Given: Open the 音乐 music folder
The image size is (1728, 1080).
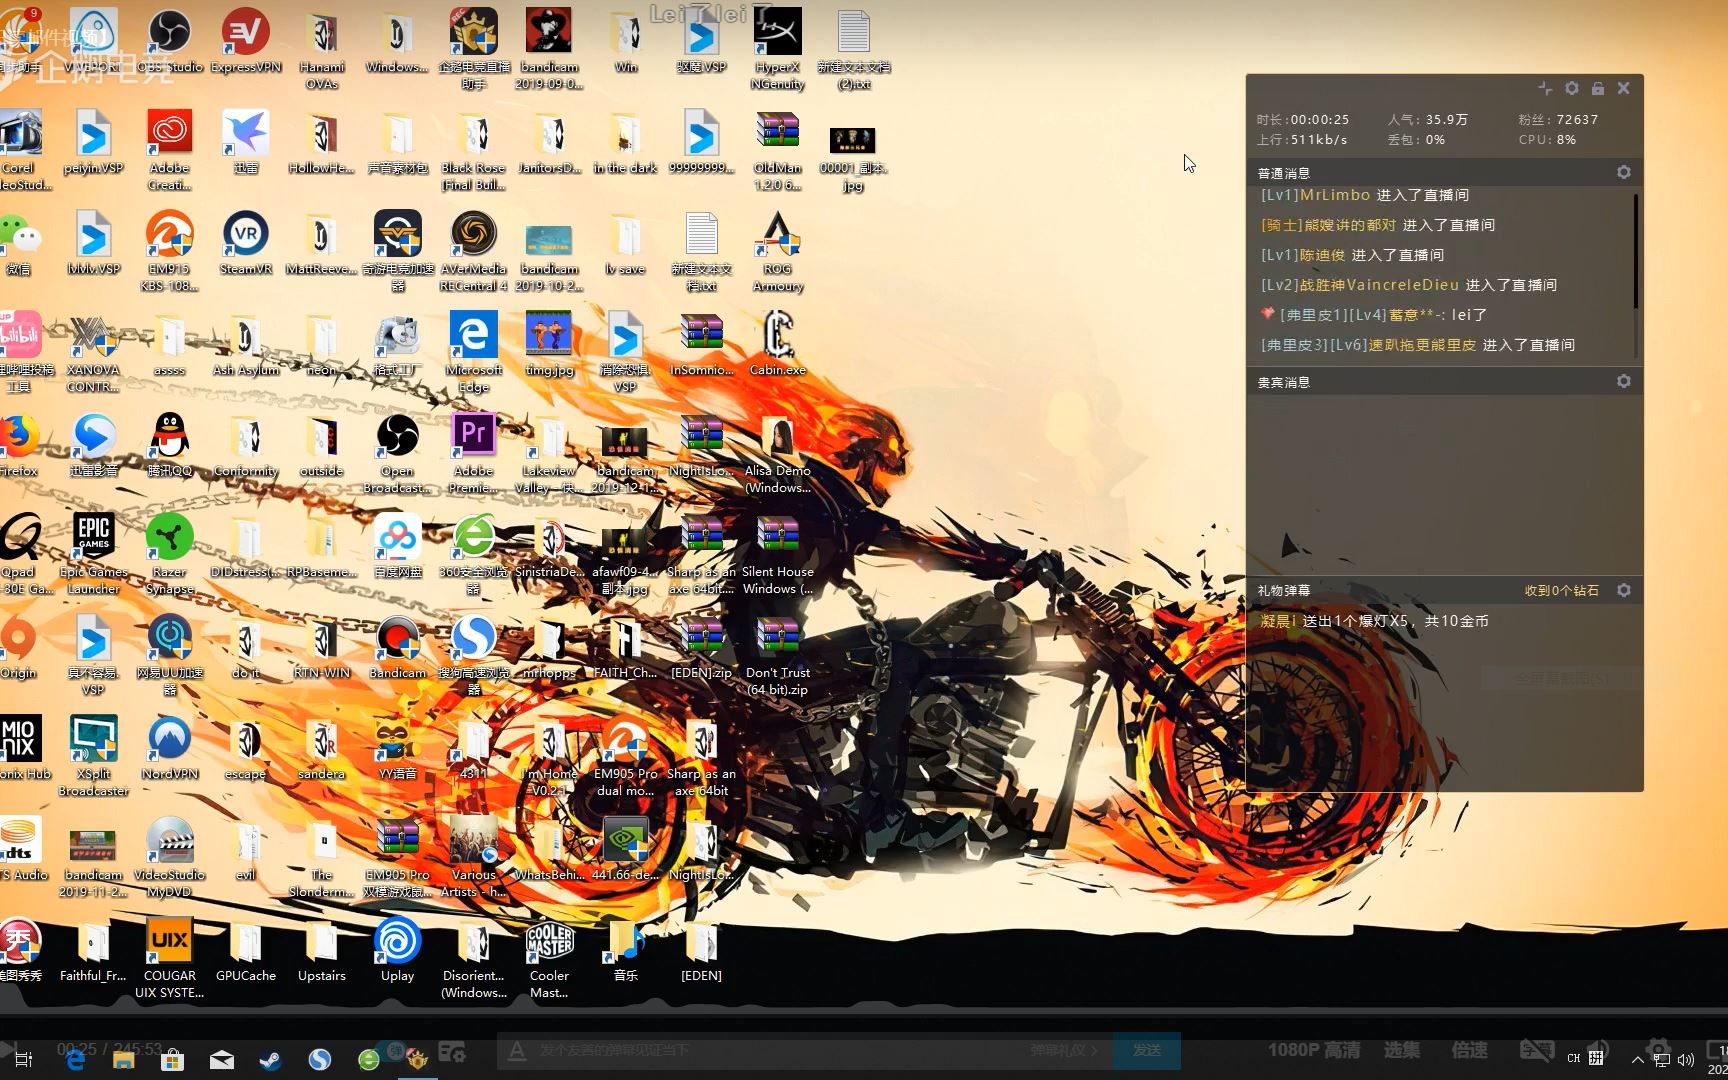Looking at the screenshot, I should coord(625,949).
